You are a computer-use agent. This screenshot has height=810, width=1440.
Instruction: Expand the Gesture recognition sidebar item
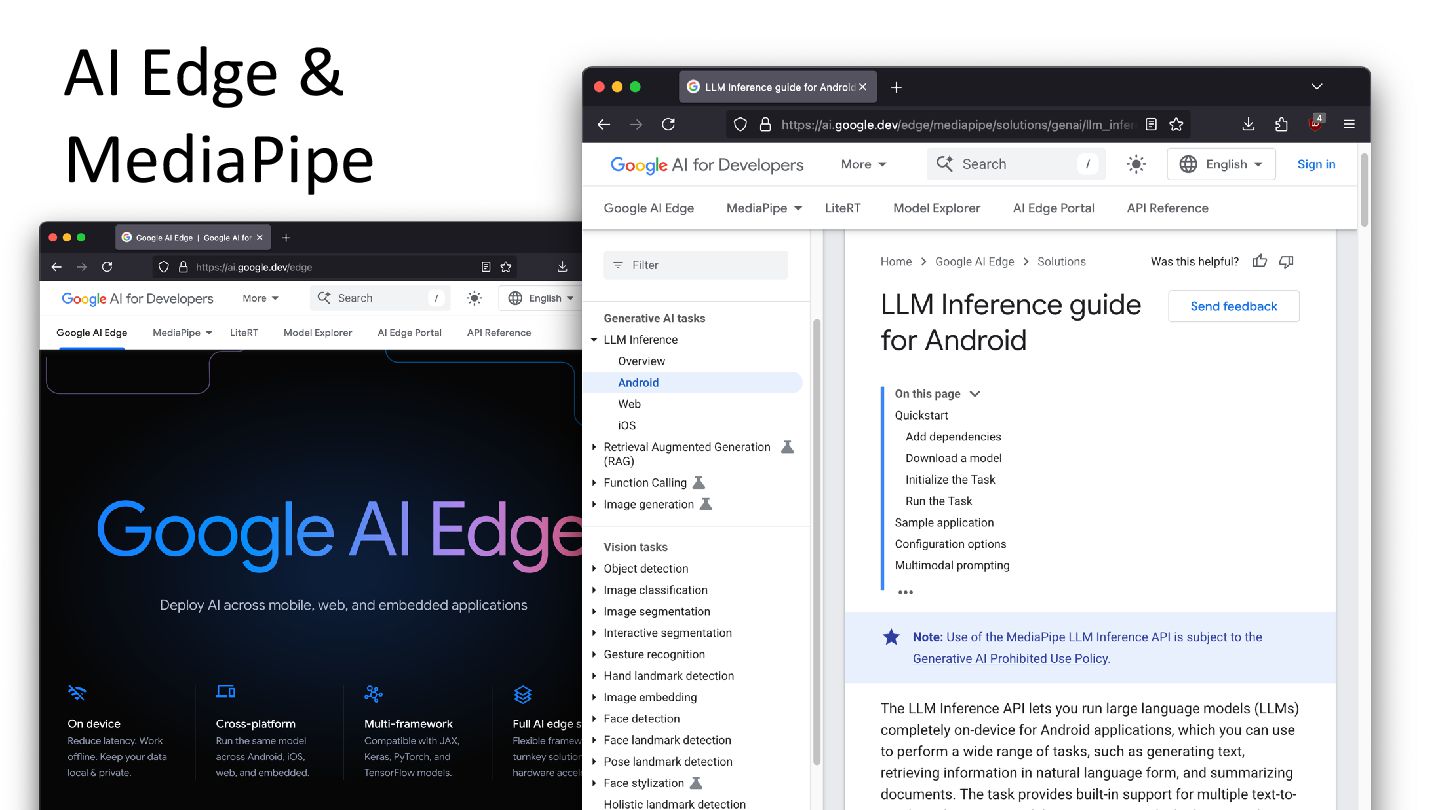click(x=594, y=655)
